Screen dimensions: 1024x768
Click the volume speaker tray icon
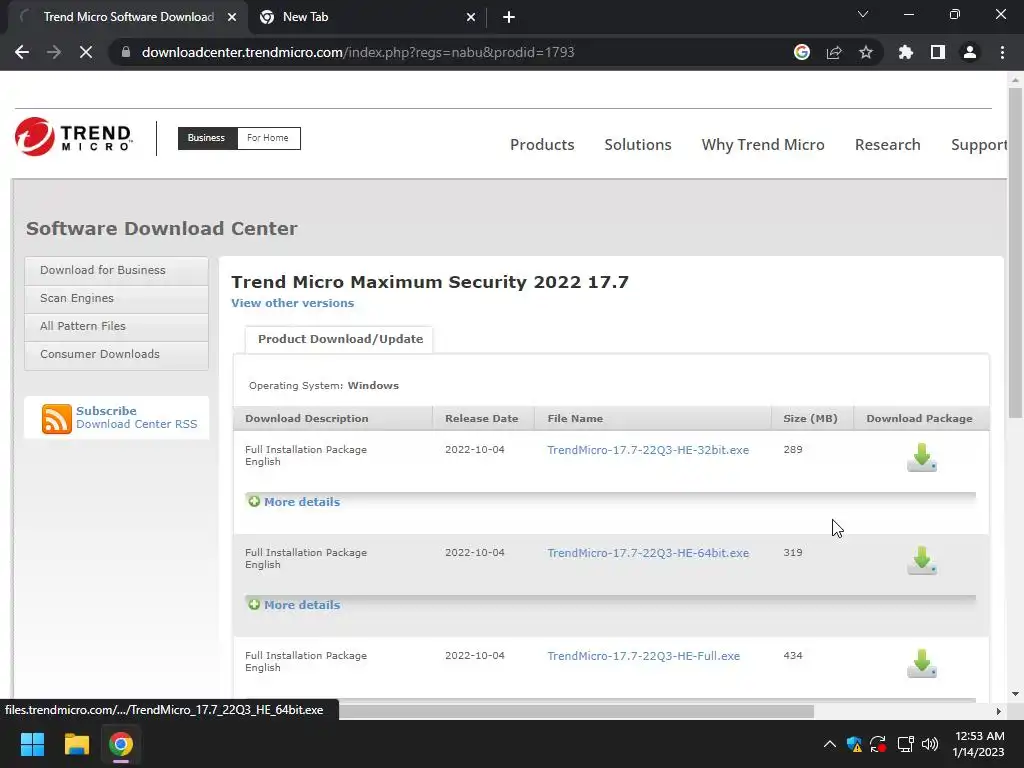click(930, 744)
